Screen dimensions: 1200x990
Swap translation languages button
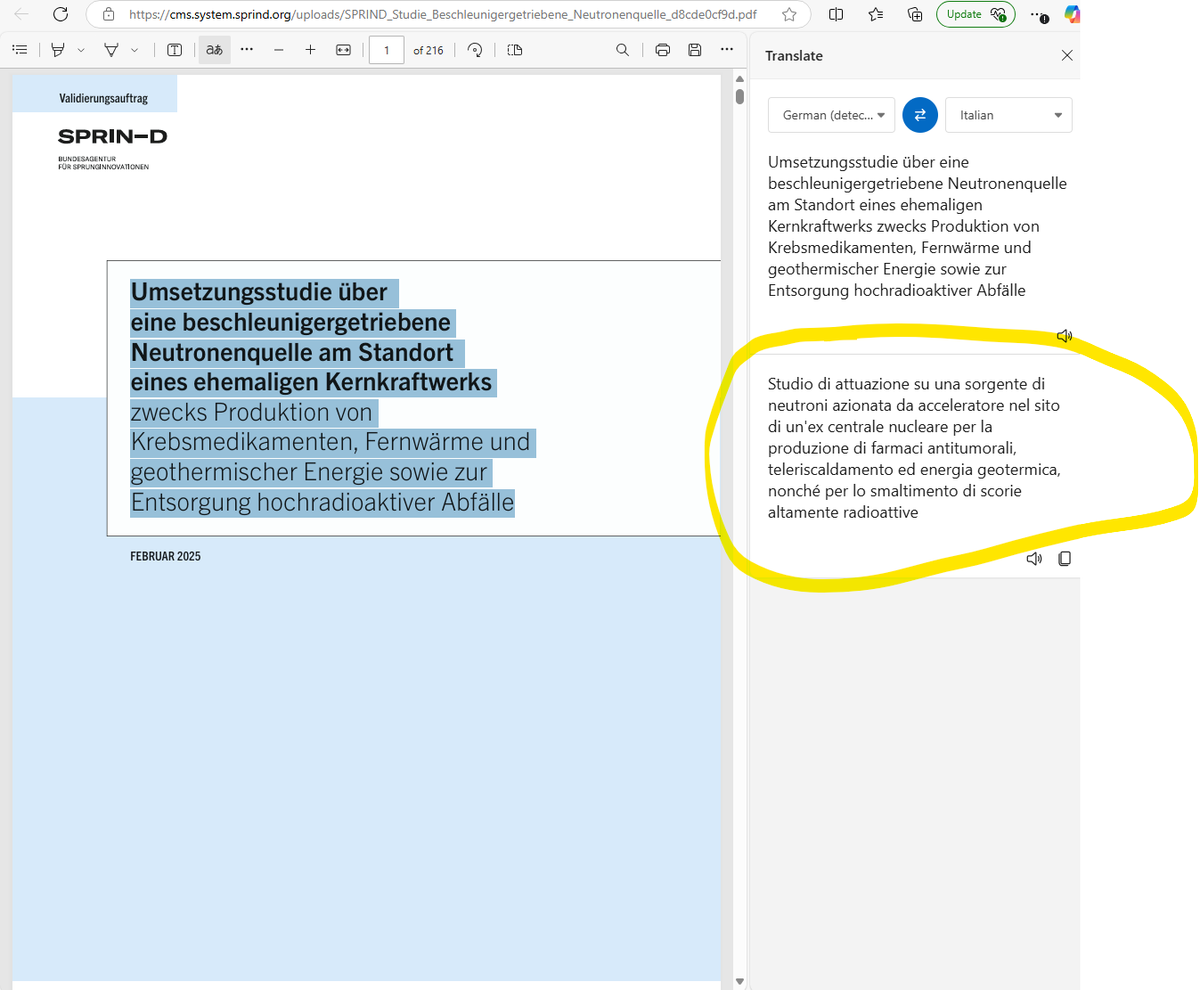919,115
